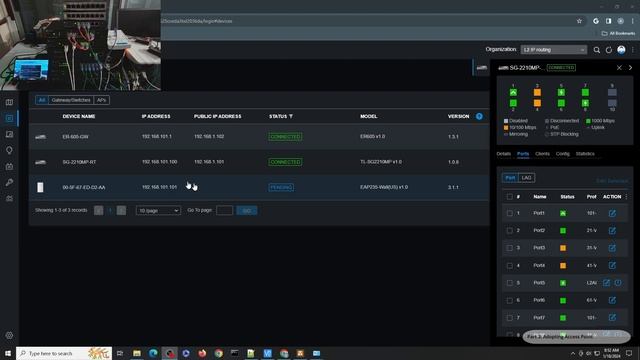This screenshot has height=360, width=640.
Task: Open the key-shaped sidebar icon
Action: coord(9,182)
